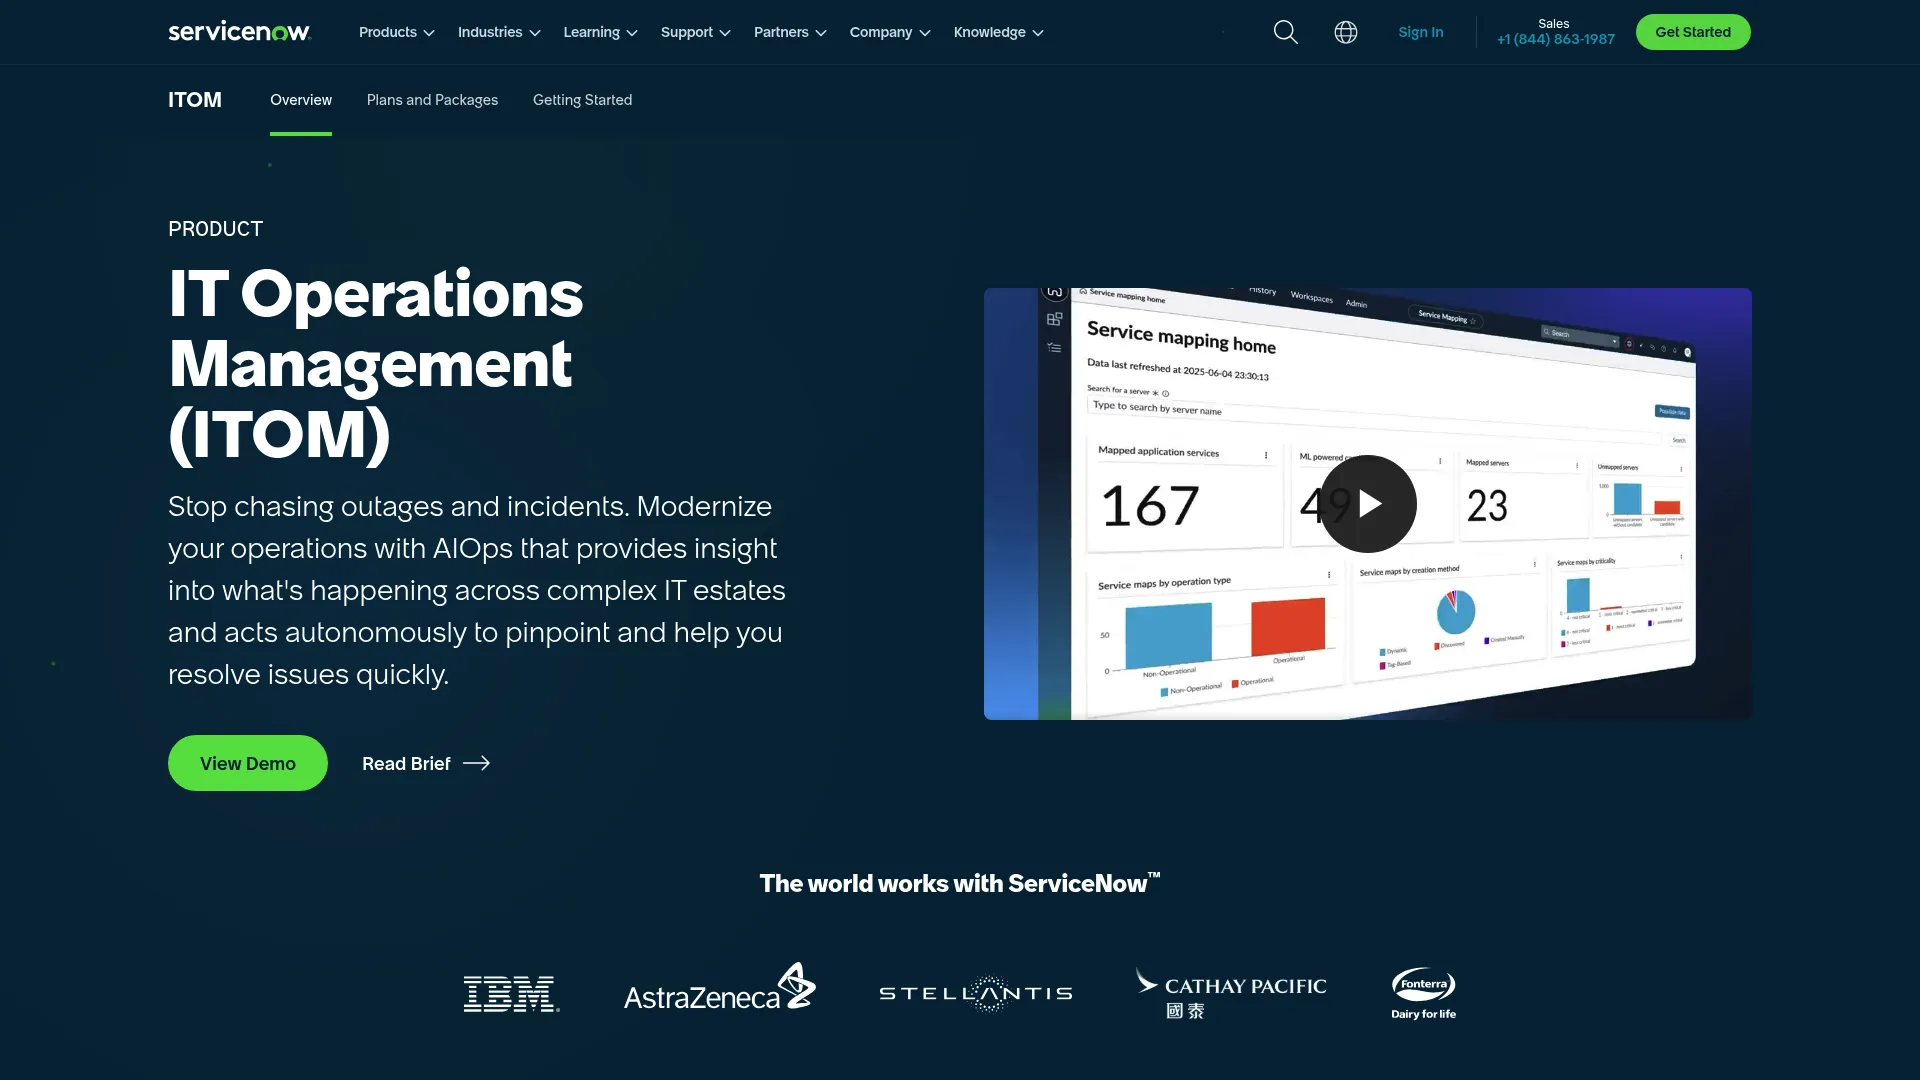
Task: Switch to Plans and Packages tab
Action: 432,100
